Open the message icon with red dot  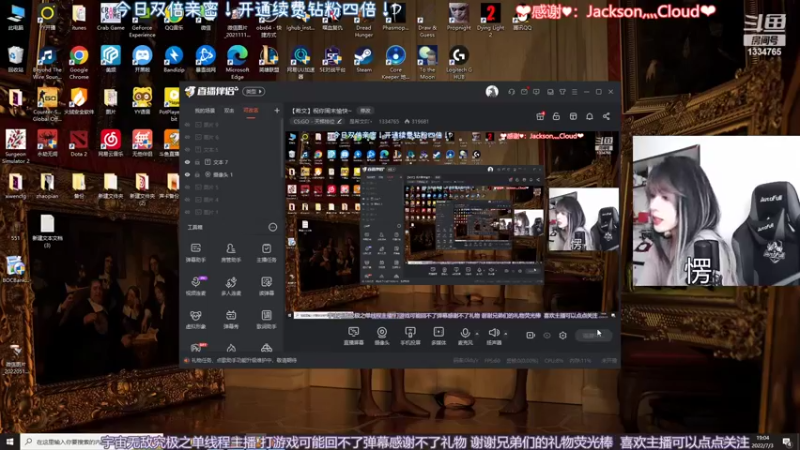(524, 92)
